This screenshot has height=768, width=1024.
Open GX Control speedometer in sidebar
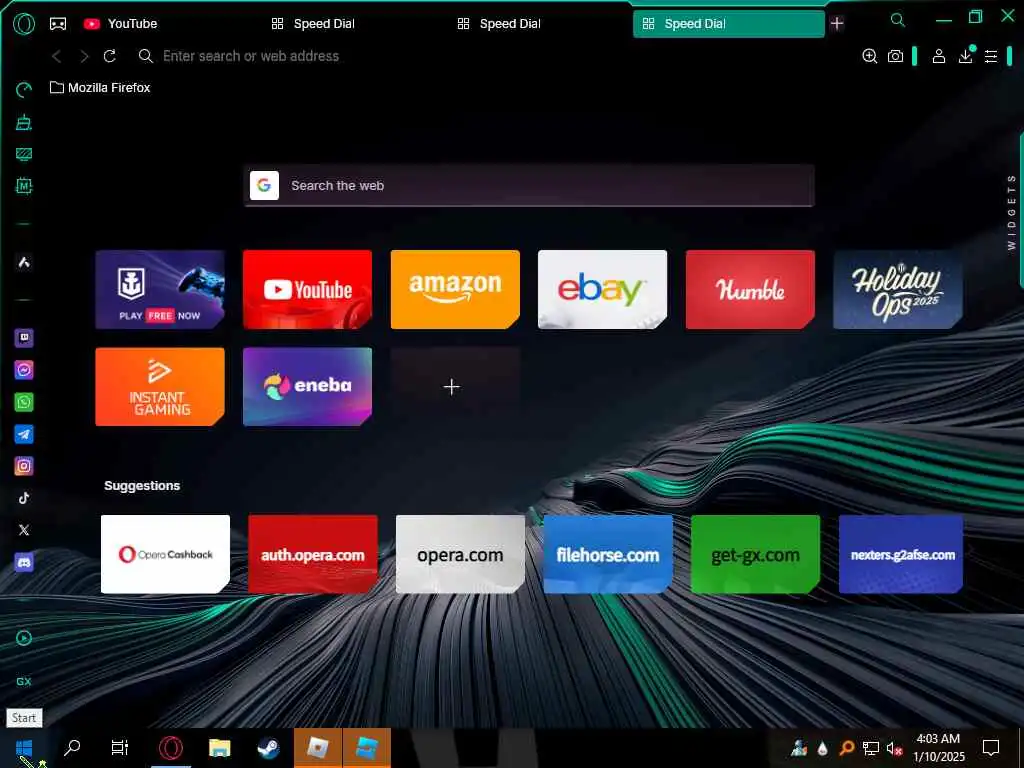point(24,90)
